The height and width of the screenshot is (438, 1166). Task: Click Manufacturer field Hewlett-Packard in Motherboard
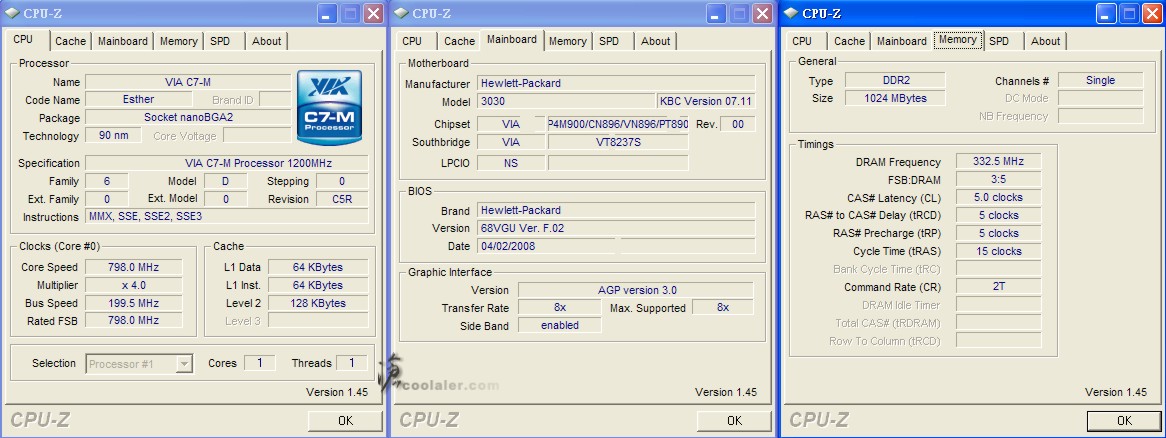(616, 83)
